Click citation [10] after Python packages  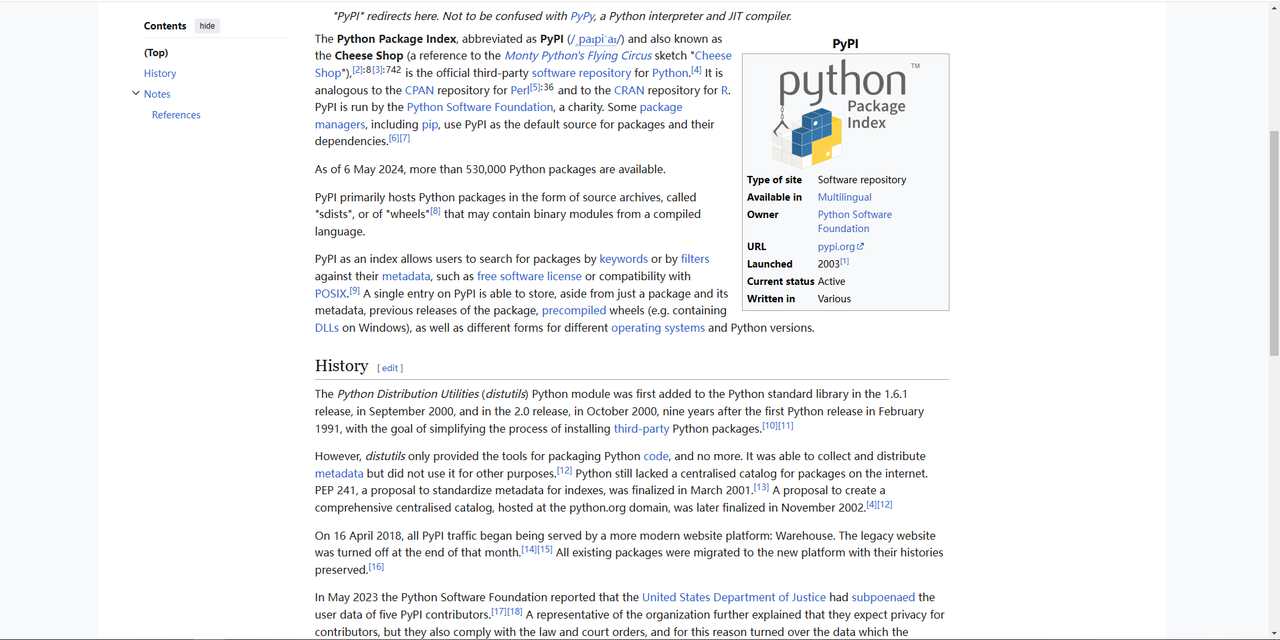click(x=770, y=425)
